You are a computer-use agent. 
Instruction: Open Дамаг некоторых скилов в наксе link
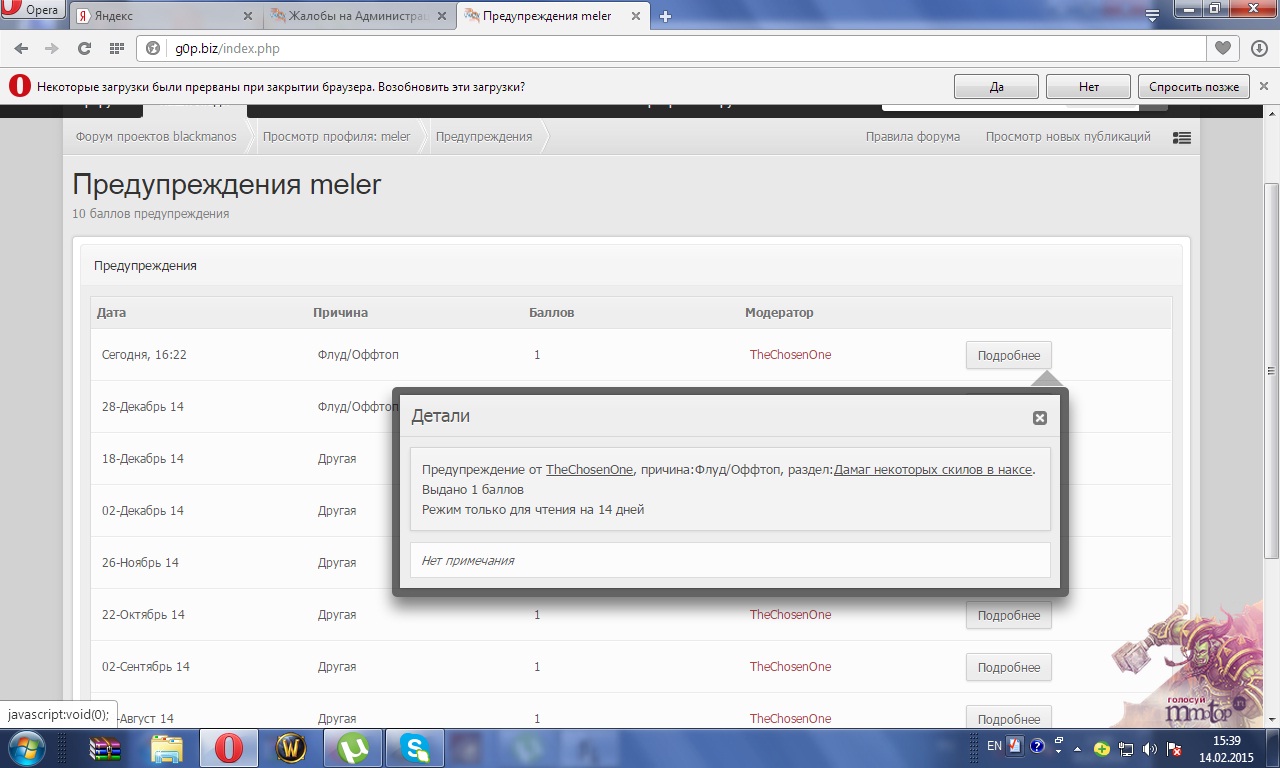click(932, 469)
